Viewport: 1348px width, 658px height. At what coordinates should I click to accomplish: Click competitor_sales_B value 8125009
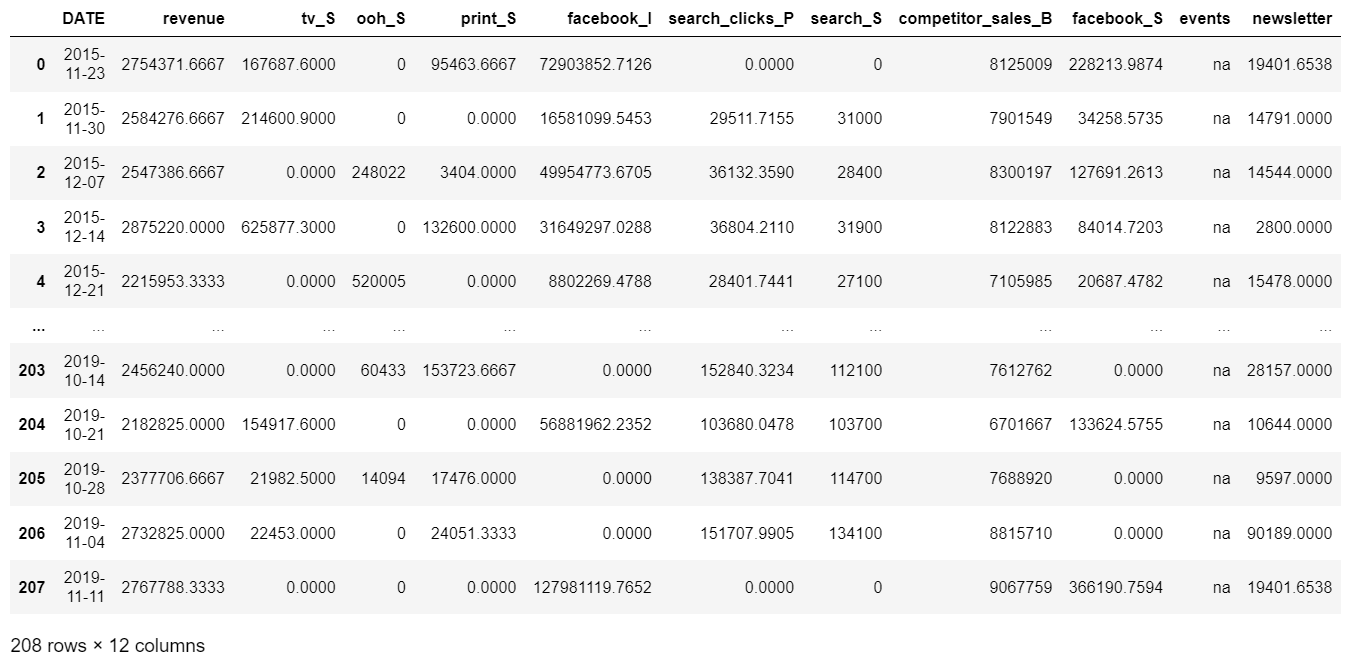tap(1021, 64)
